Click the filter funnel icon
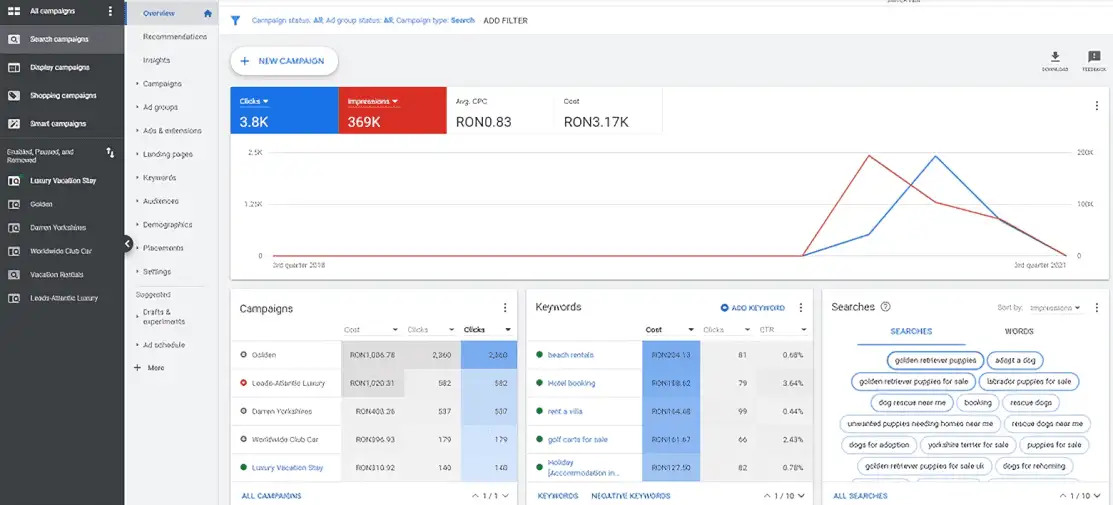Screen dimensions: 1113x505 click(235, 20)
